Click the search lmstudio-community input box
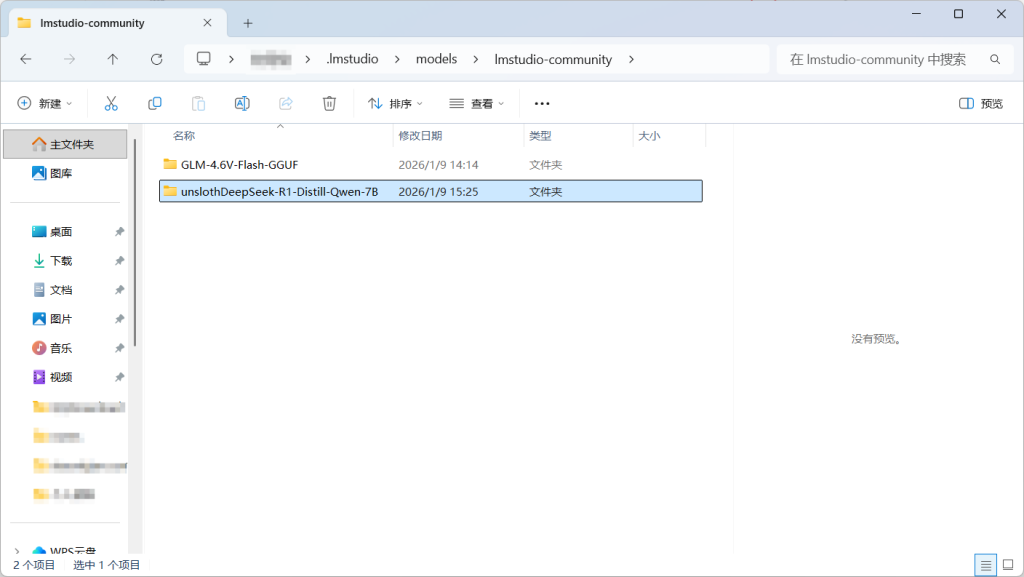The image size is (1024, 577). pyautogui.click(x=880, y=59)
